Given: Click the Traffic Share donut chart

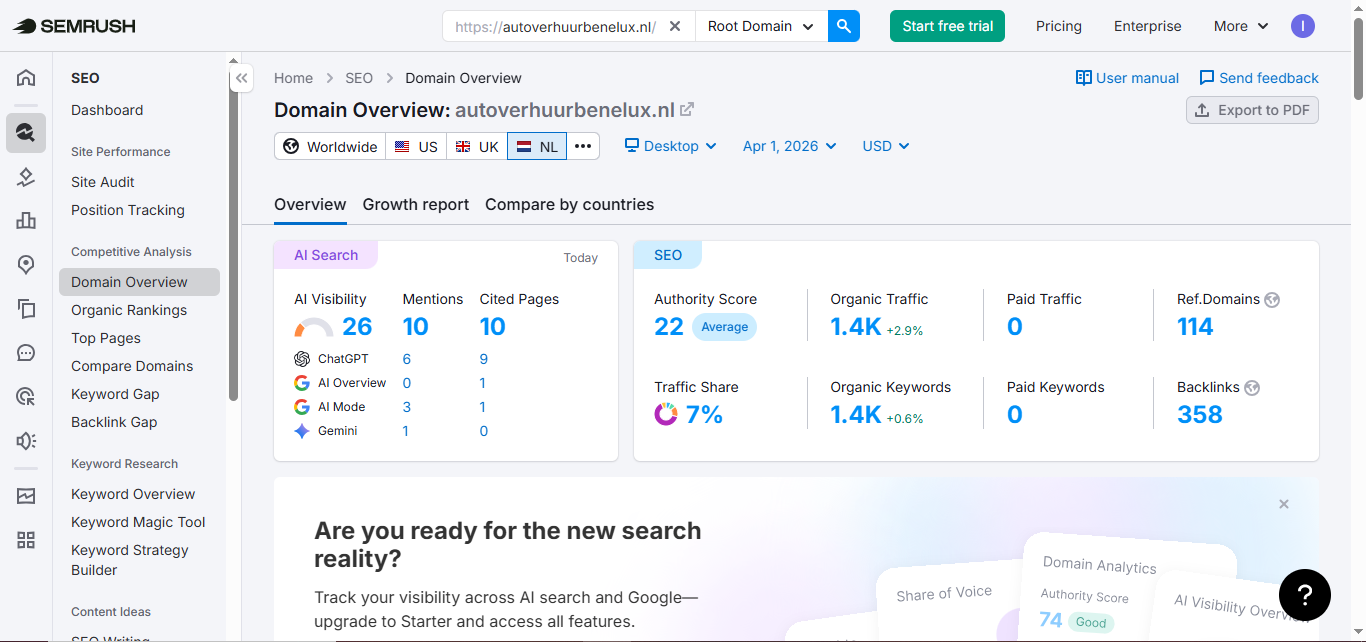Looking at the screenshot, I should tap(666, 414).
